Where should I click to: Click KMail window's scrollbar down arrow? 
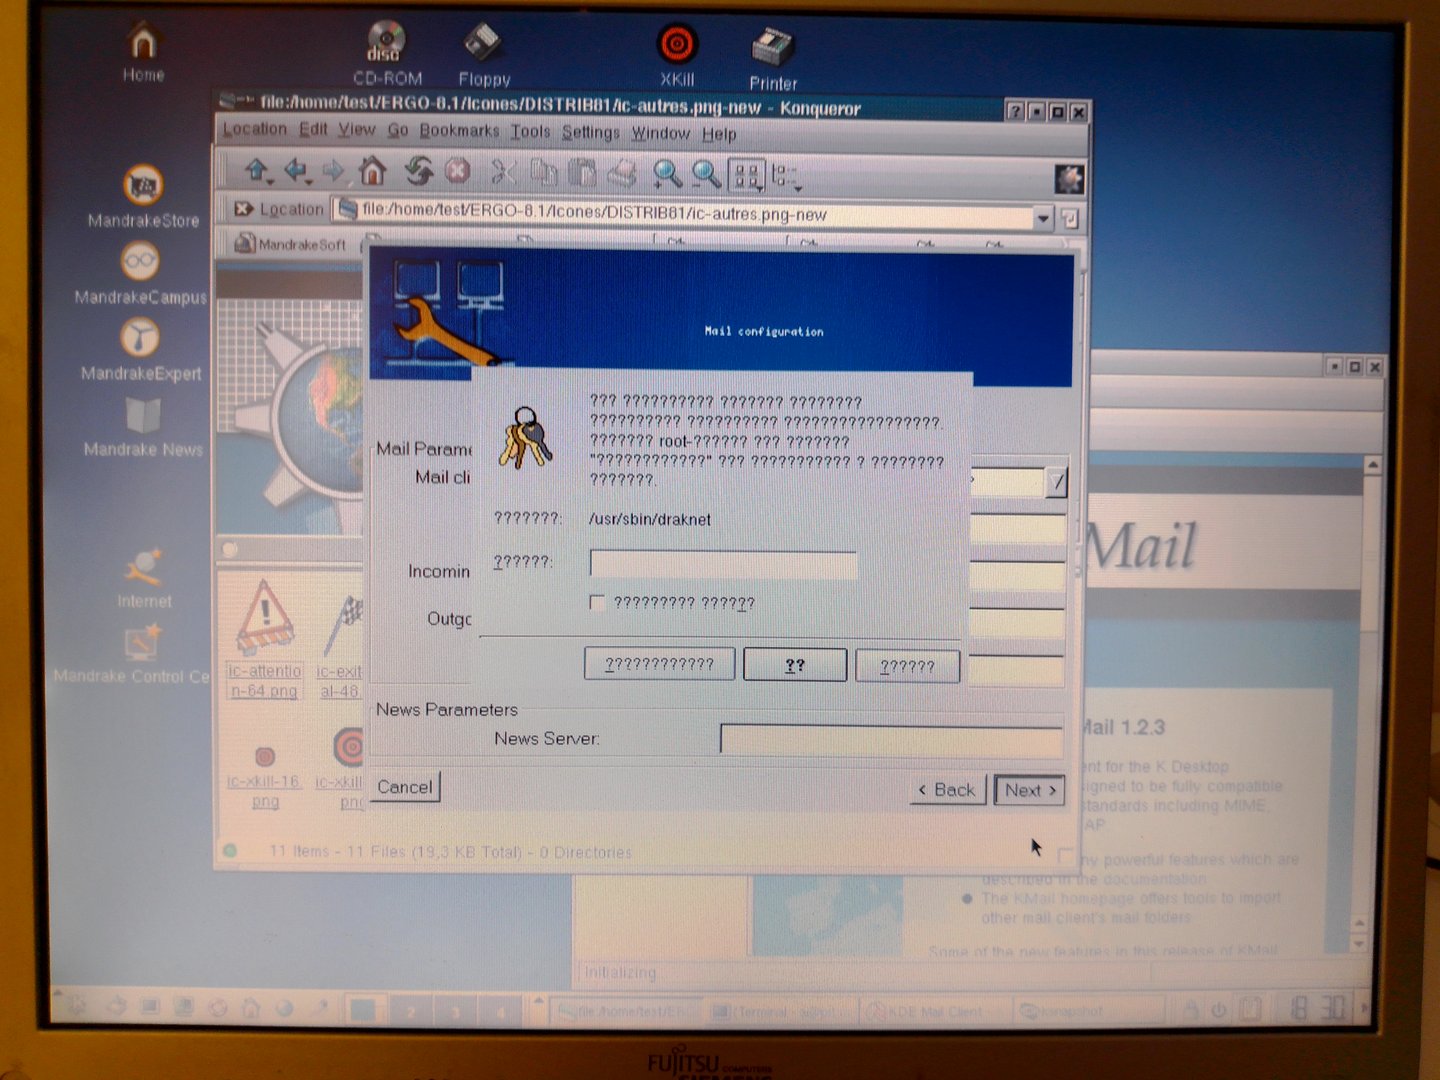[1358, 943]
